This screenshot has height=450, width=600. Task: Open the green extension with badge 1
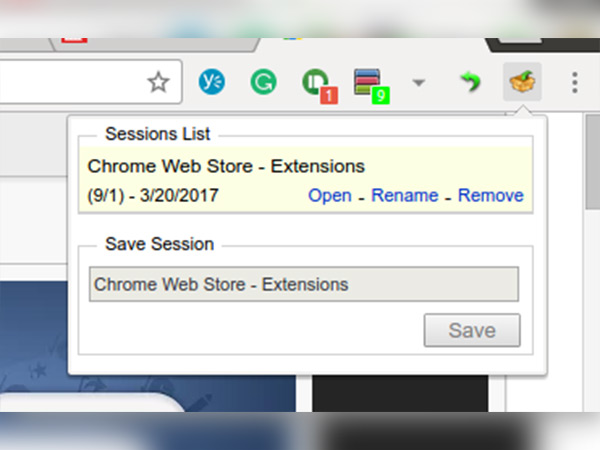[x=316, y=83]
